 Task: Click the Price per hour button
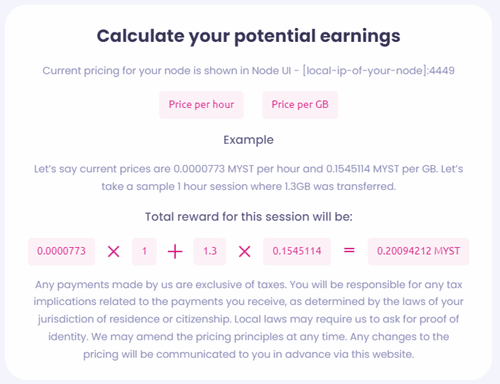pos(201,105)
